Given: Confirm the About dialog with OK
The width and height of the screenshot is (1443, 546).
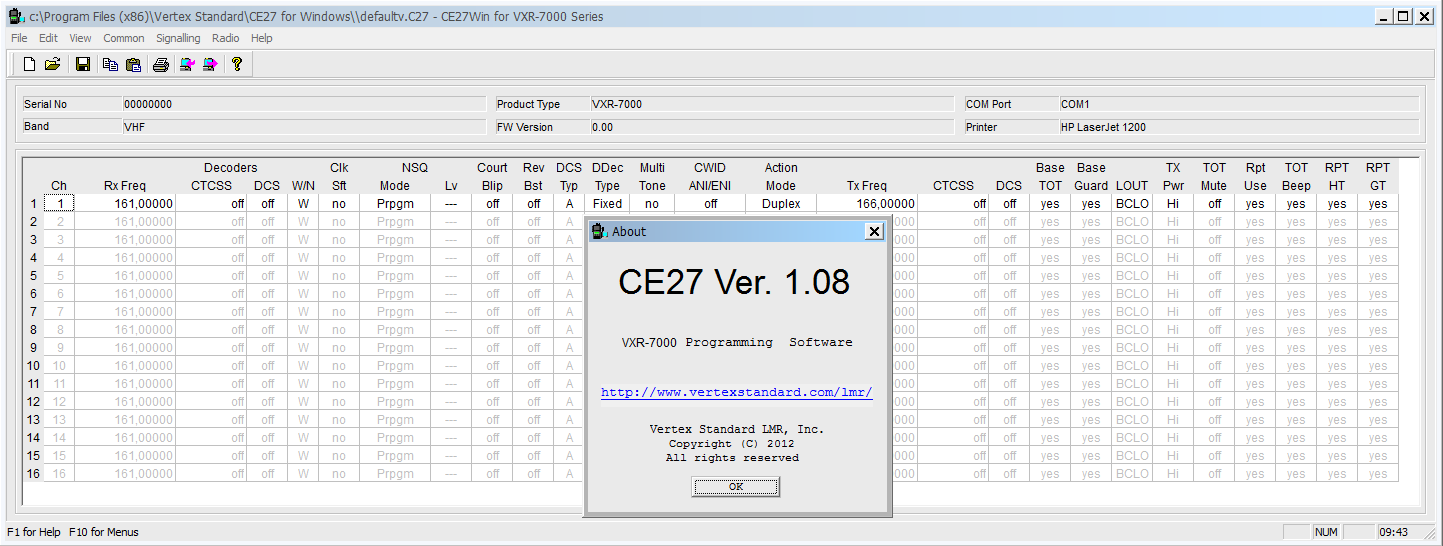Looking at the screenshot, I should [x=736, y=486].
